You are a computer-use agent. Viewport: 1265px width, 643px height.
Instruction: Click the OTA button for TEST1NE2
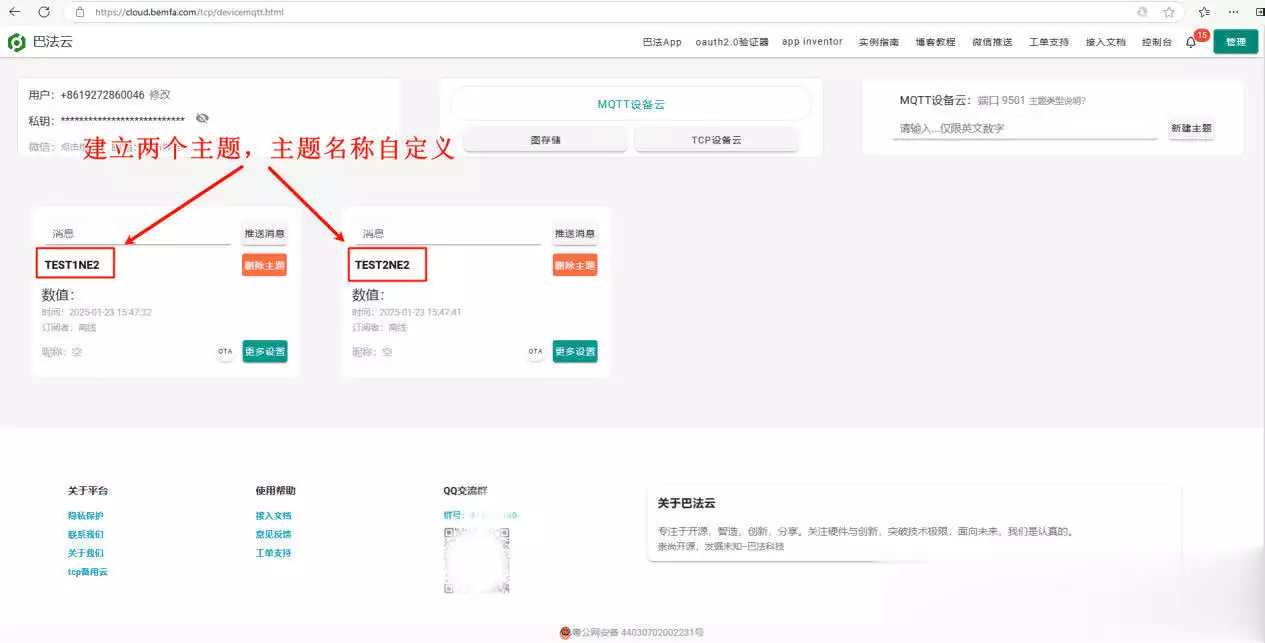(x=225, y=351)
